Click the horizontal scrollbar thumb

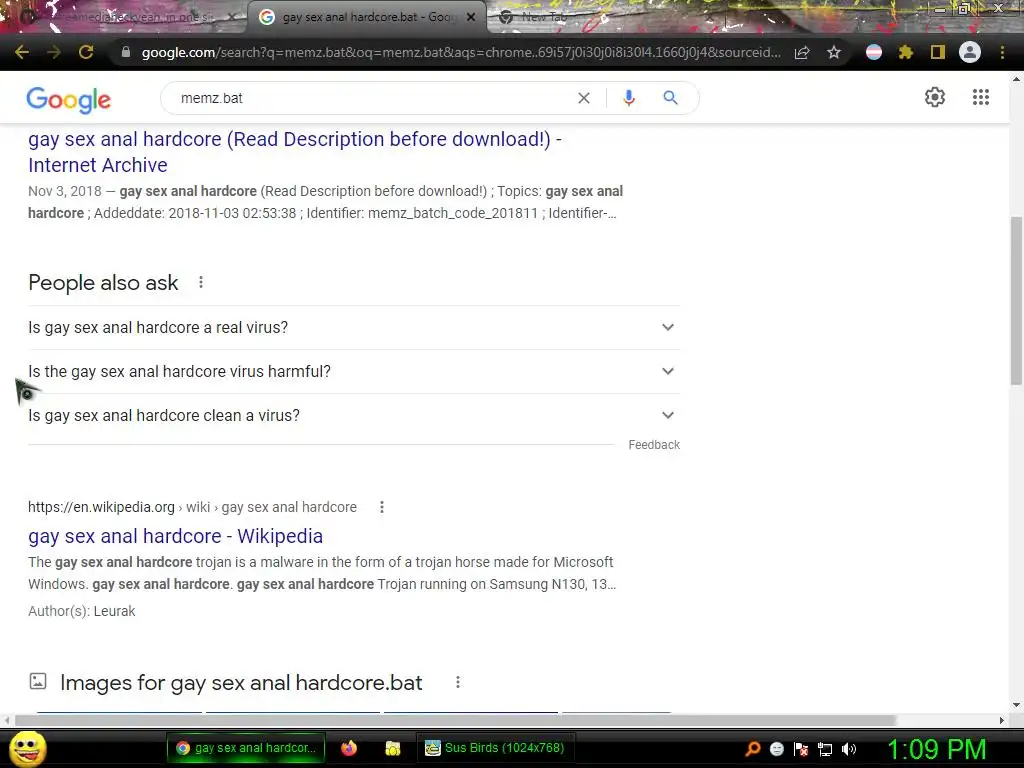coord(455,720)
